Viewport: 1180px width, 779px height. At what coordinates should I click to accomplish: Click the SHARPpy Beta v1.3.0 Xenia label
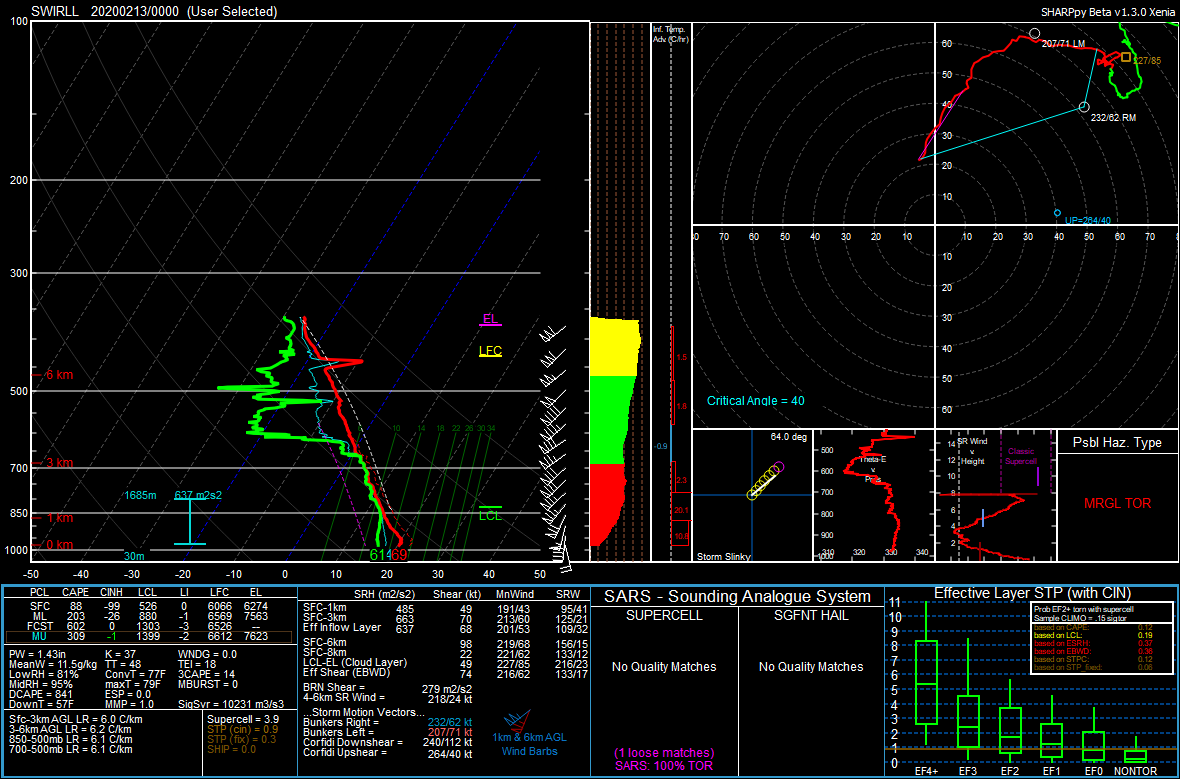click(x=1108, y=11)
